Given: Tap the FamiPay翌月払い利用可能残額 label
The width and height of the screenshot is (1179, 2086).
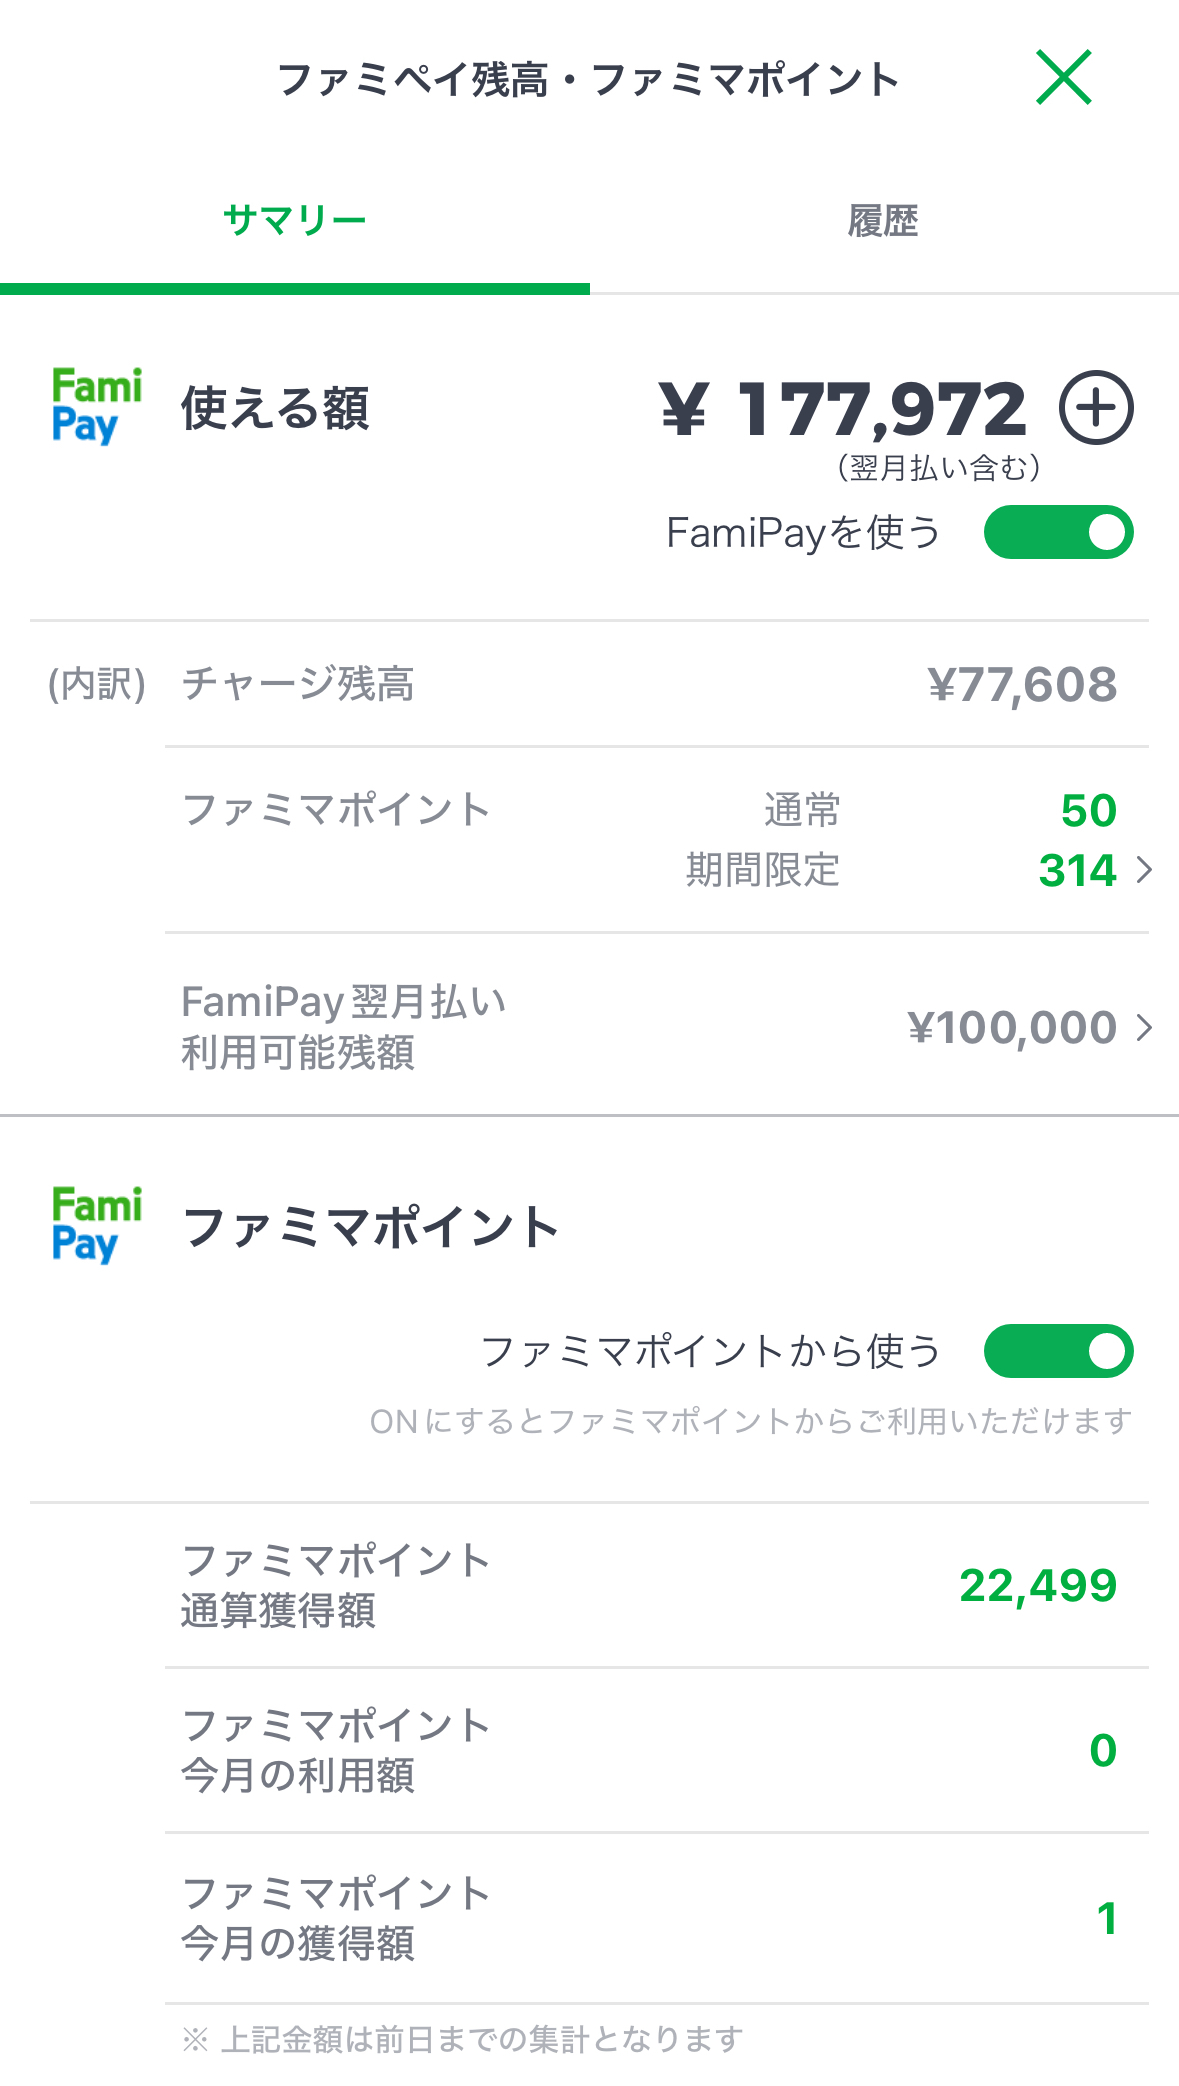Looking at the screenshot, I should coord(343,1027).
